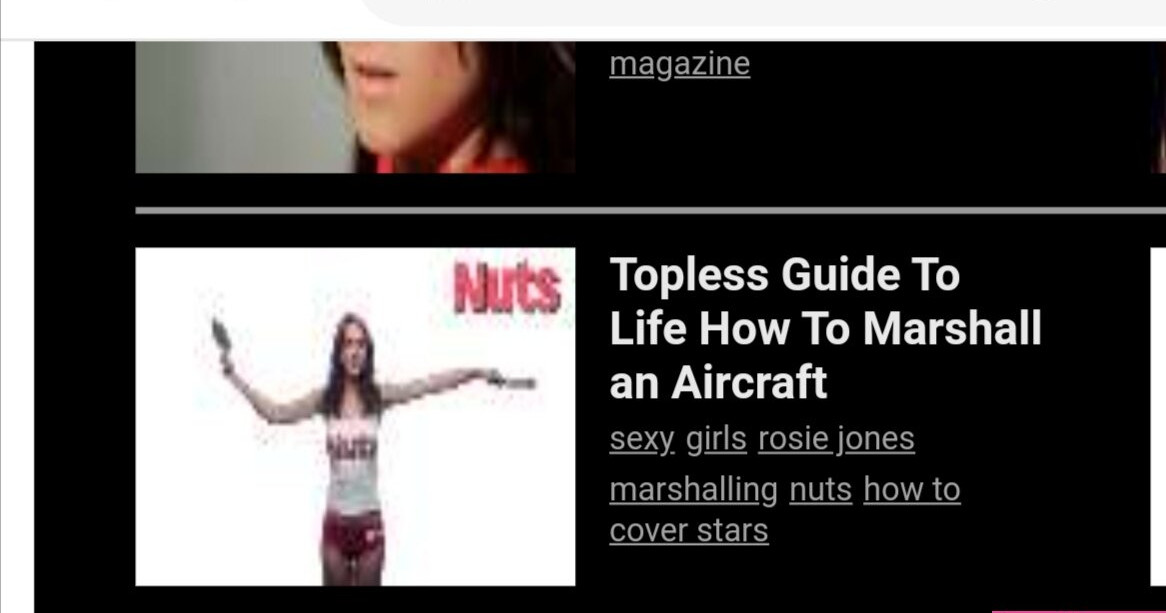Browse the 'marshalling' tag
The width and height of the screenshot is (1166, 613).
[x=693, y=490]
